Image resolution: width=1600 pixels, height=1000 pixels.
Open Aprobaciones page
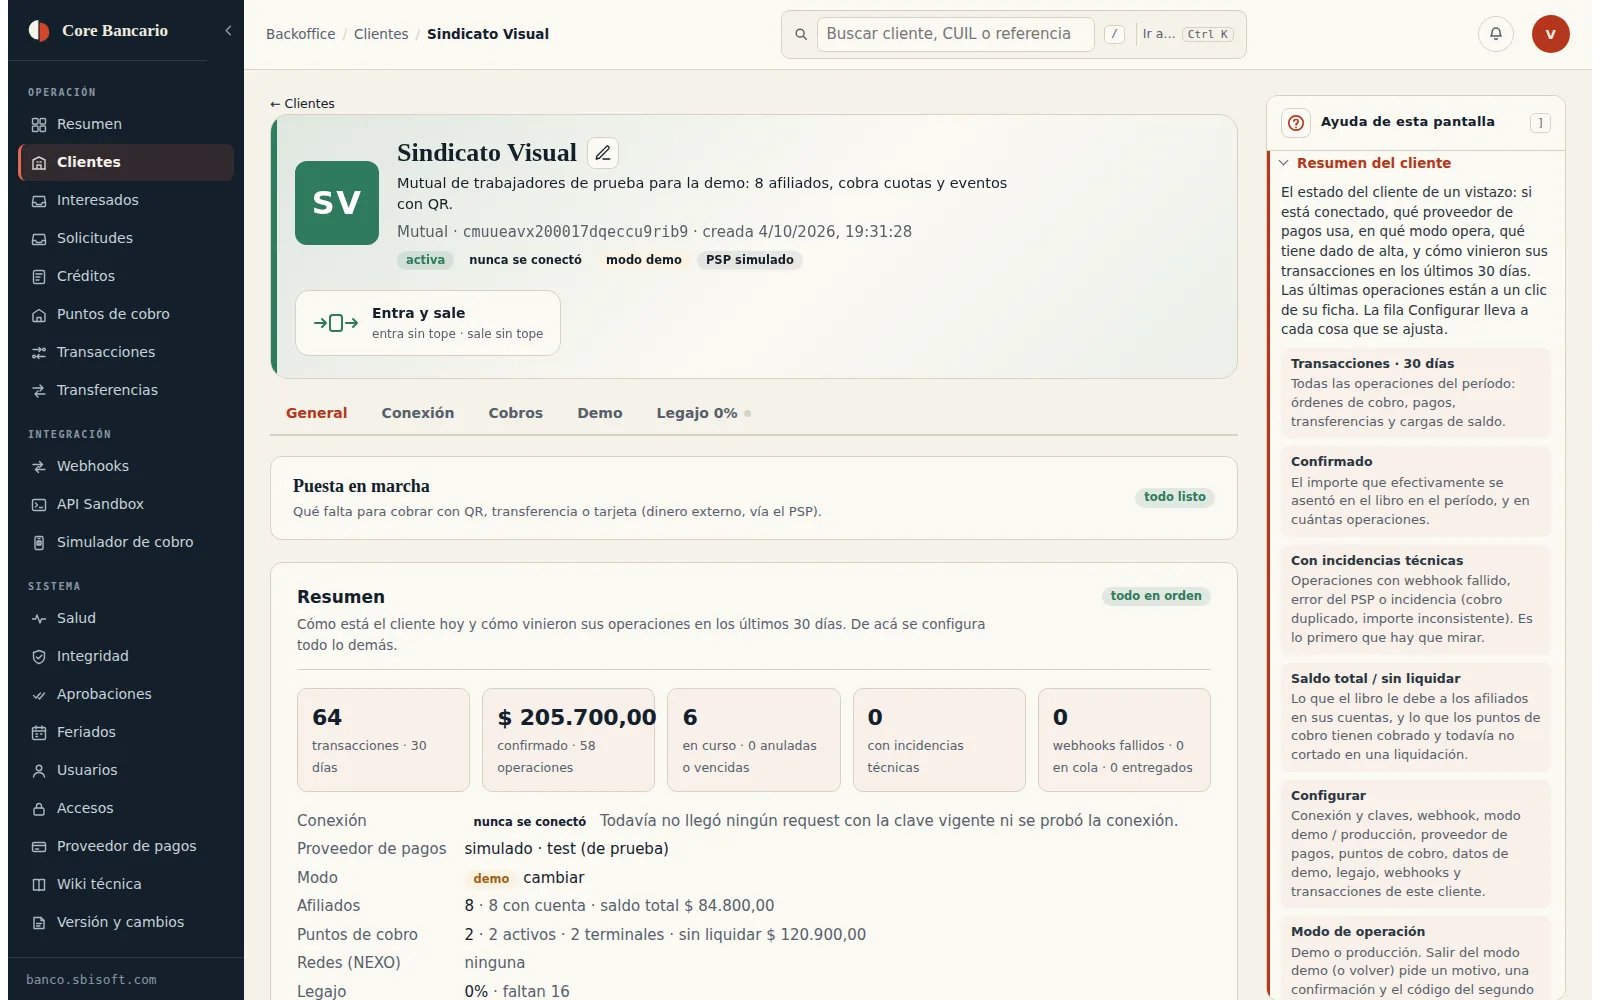pyautogui.click(x=126, y=694)
